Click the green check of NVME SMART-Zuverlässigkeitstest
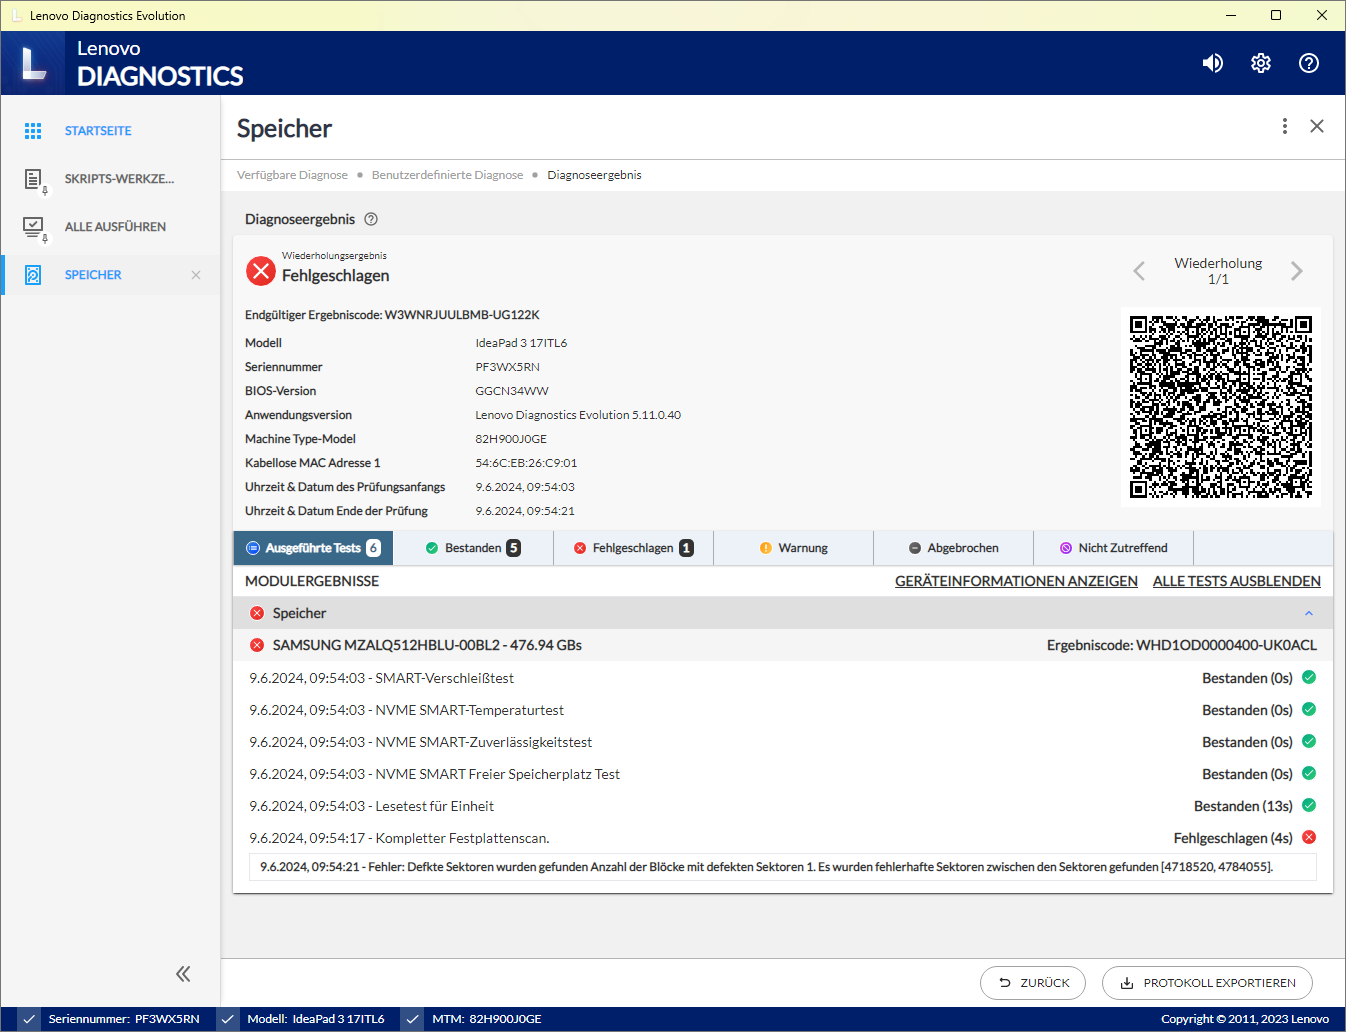 tap(1309, 741)
